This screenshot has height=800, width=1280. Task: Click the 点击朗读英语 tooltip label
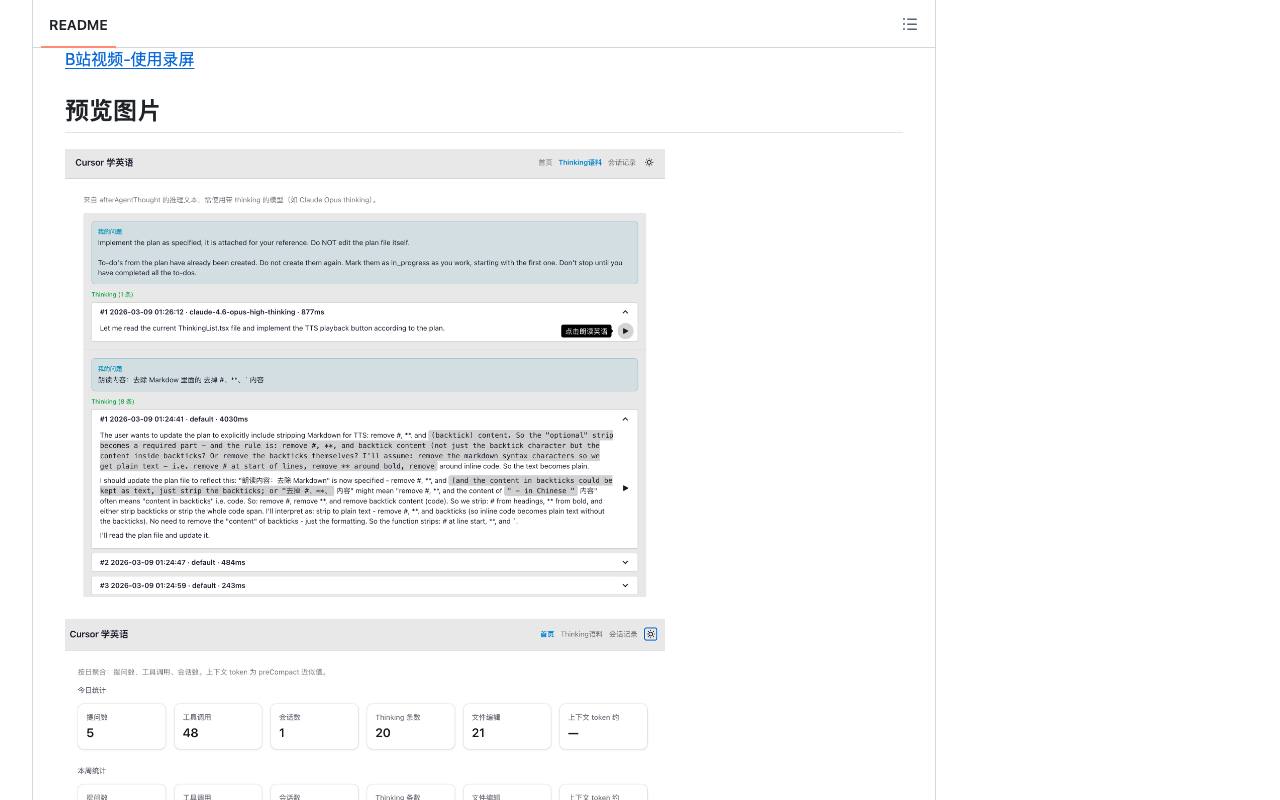586,331
